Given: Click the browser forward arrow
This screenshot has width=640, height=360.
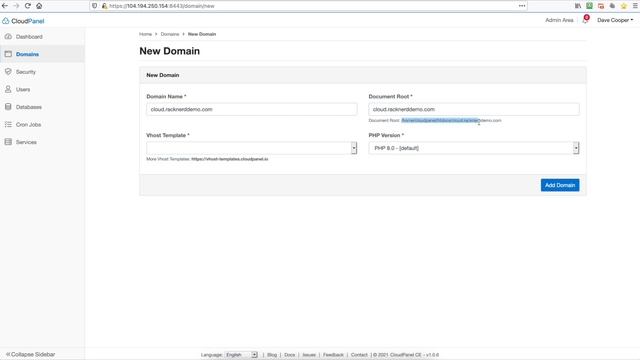Looking at the screenshot, I should click(x=16, y=6).
